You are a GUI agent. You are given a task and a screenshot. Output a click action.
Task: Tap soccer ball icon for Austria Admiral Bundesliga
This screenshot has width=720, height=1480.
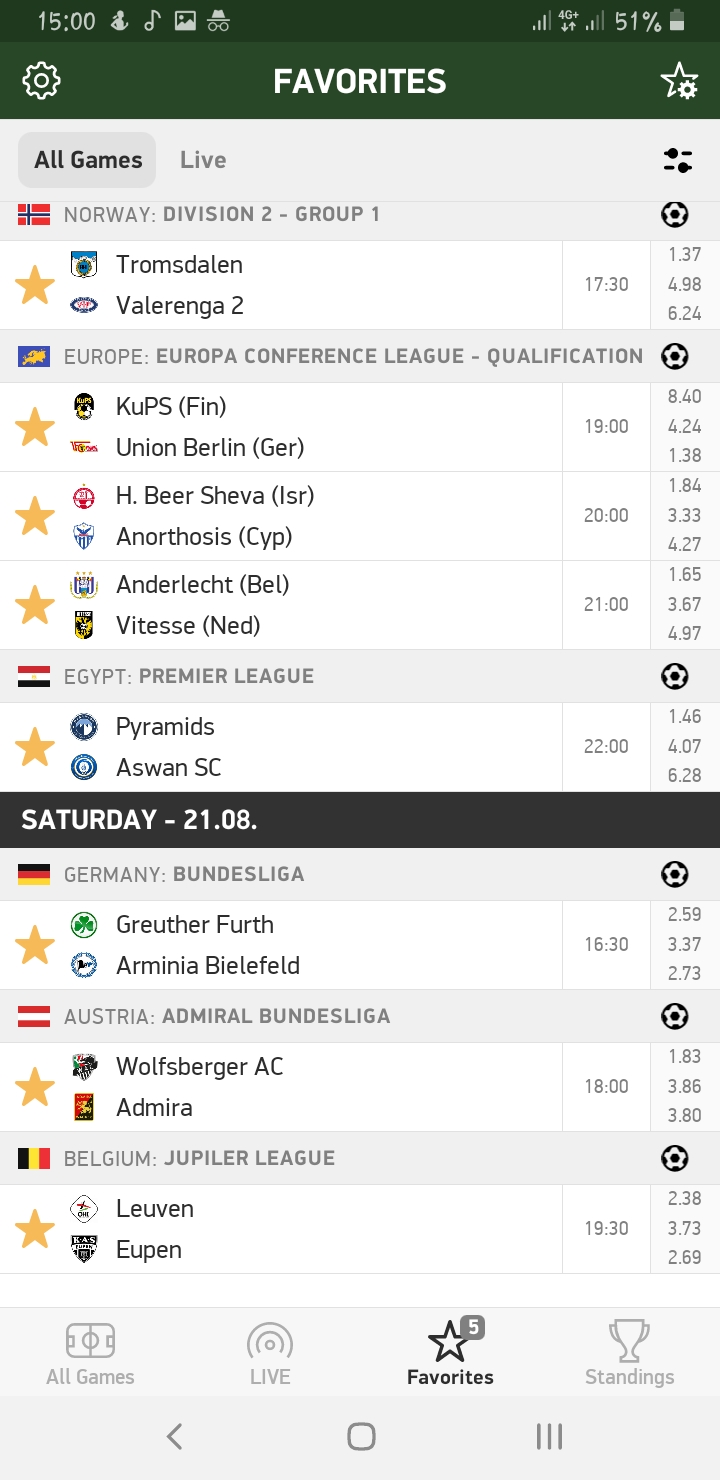(x=675, y=1017)
